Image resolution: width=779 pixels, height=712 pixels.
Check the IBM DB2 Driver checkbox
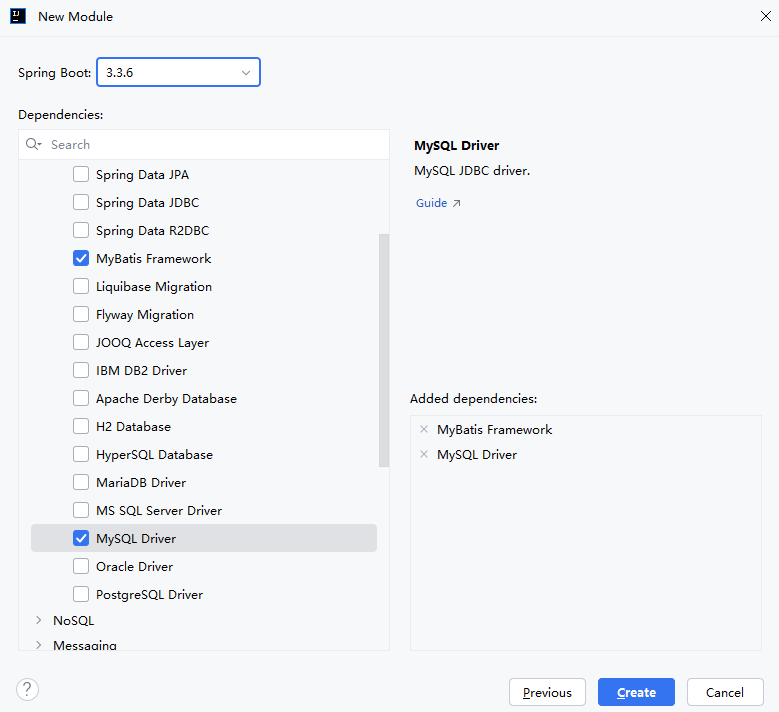(x=81, y=370)
